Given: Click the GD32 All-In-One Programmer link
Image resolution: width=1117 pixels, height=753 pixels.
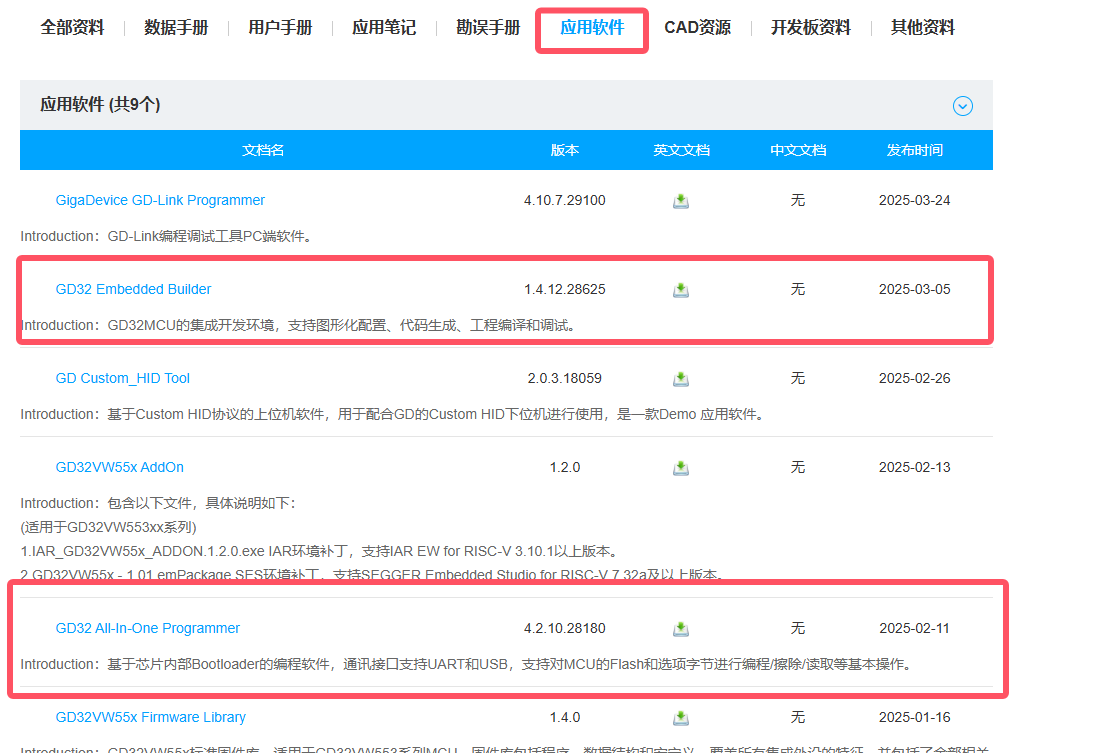Looking at the screenshot, I should [147, 628].
